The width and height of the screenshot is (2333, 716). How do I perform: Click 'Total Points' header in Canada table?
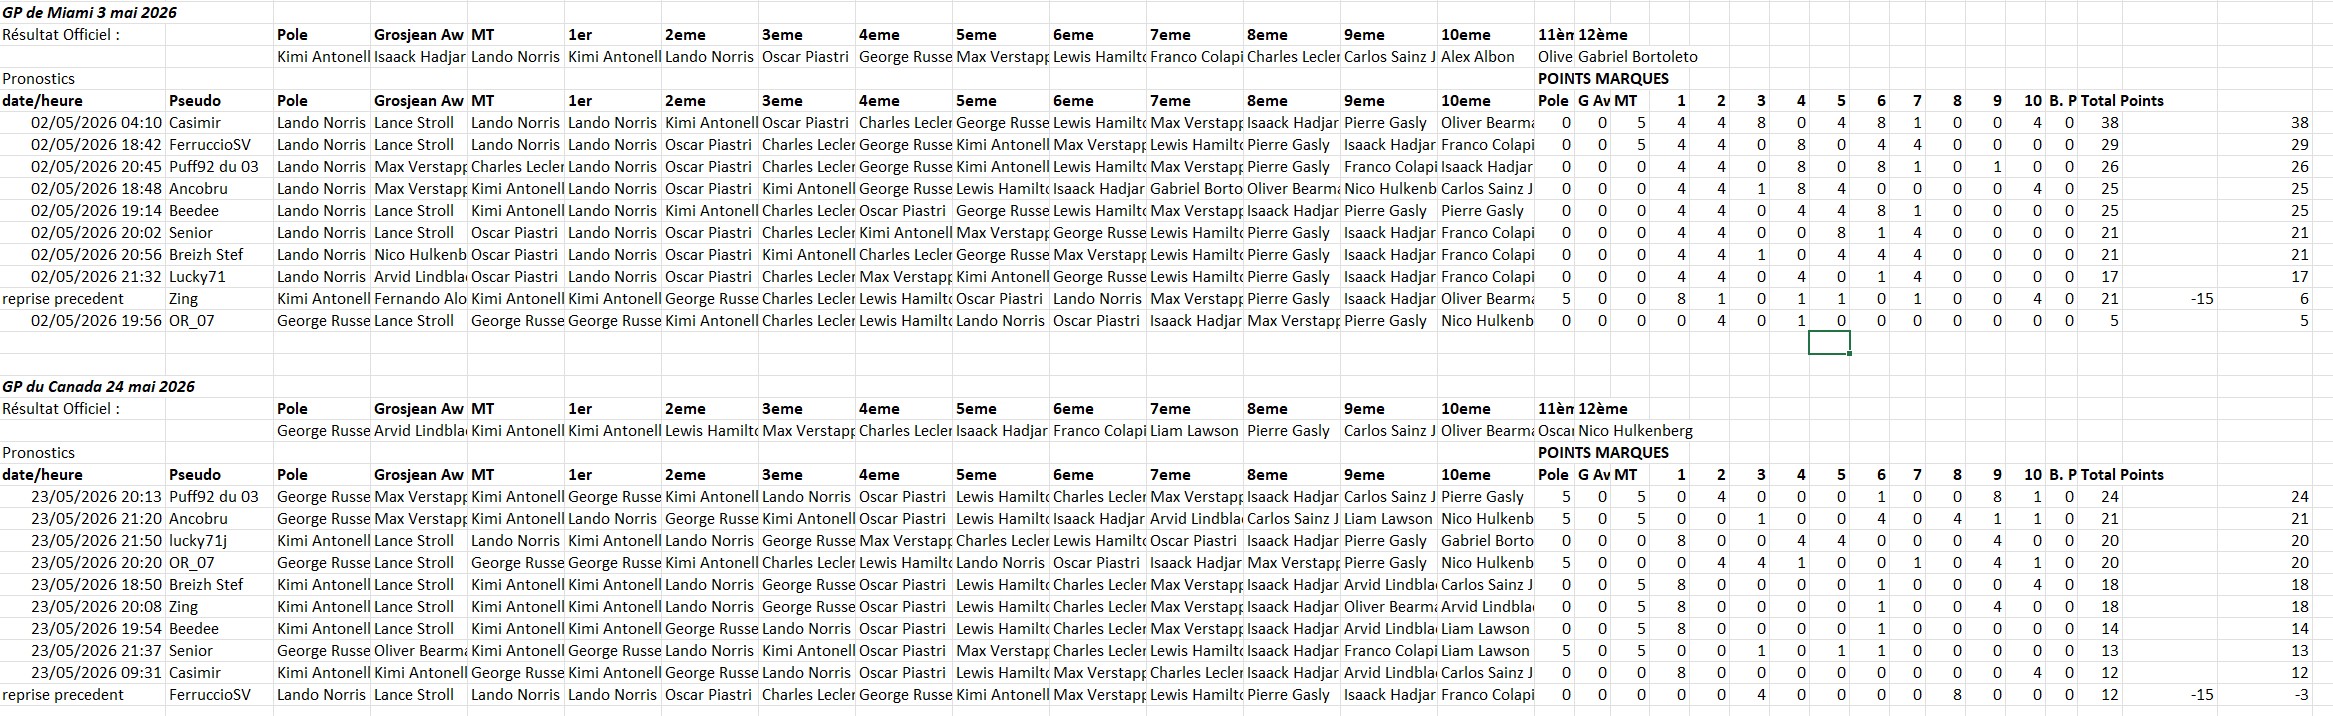2122,475
